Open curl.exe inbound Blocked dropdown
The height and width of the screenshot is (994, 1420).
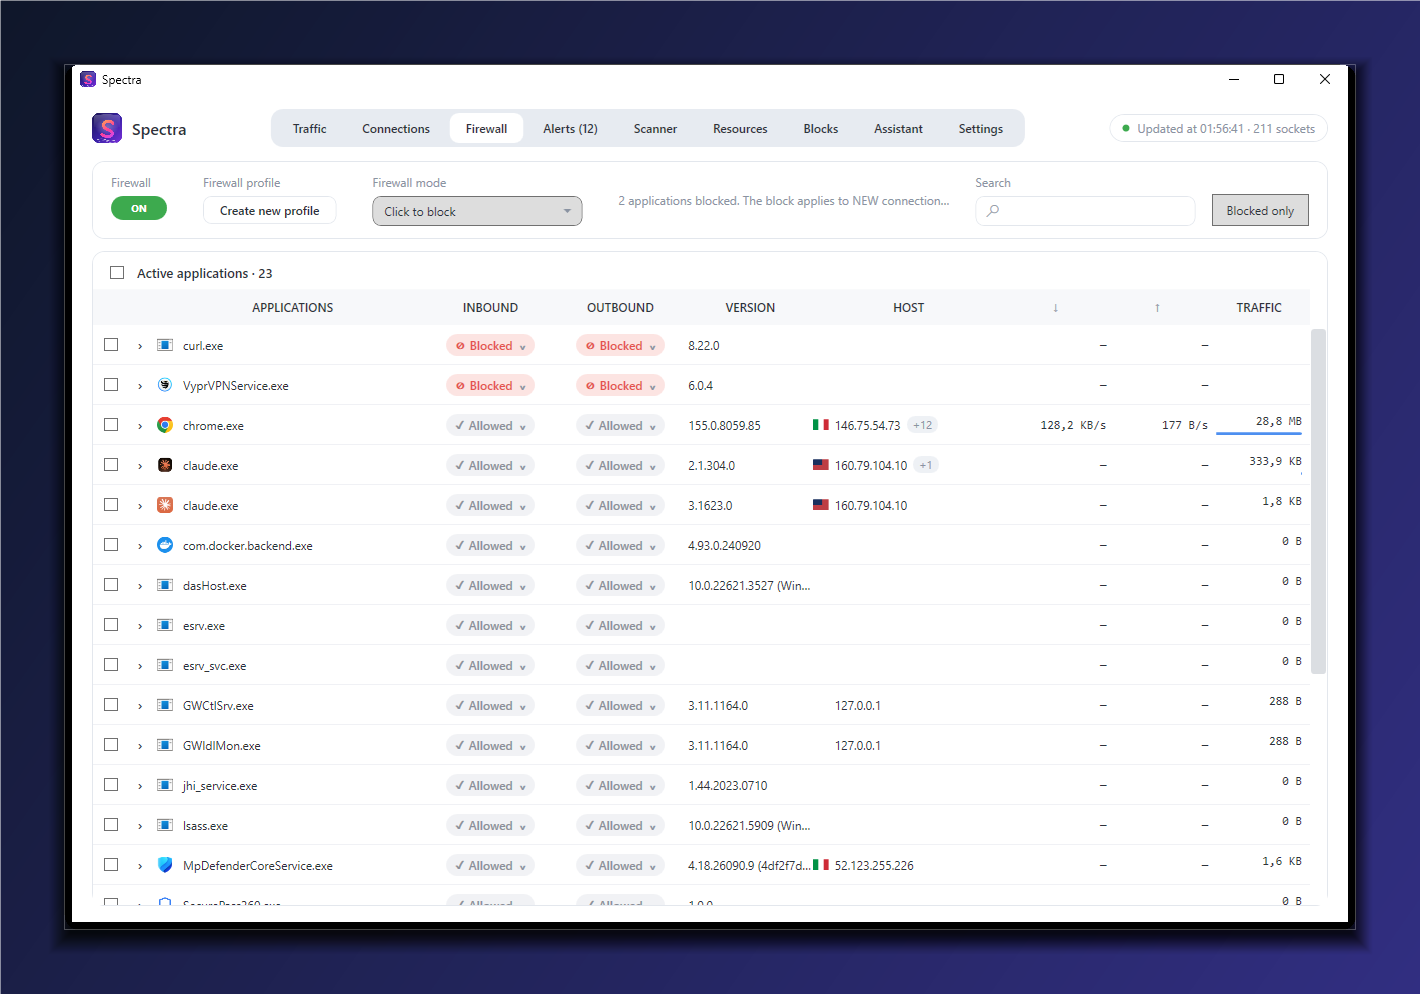490,345
